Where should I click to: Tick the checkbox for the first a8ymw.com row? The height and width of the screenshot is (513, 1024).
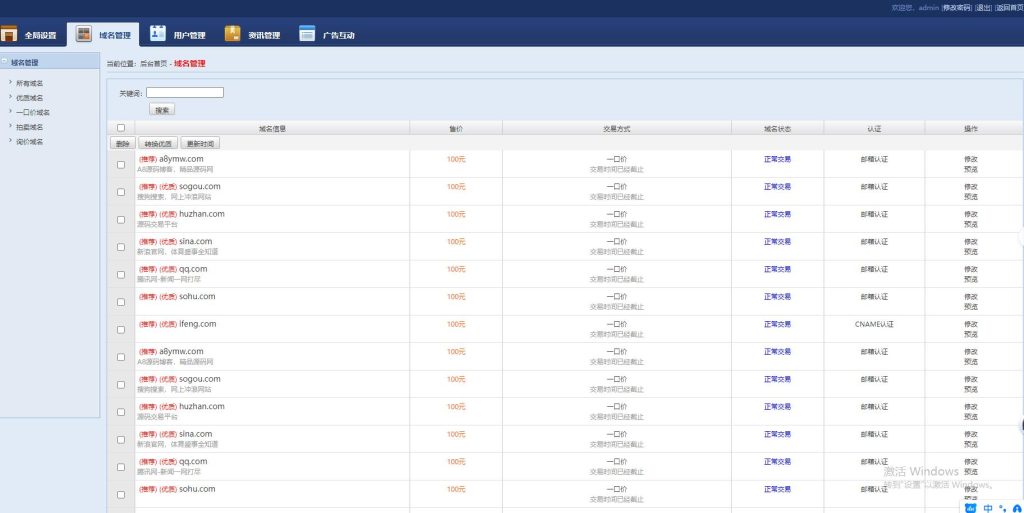[x=121, y=164]
